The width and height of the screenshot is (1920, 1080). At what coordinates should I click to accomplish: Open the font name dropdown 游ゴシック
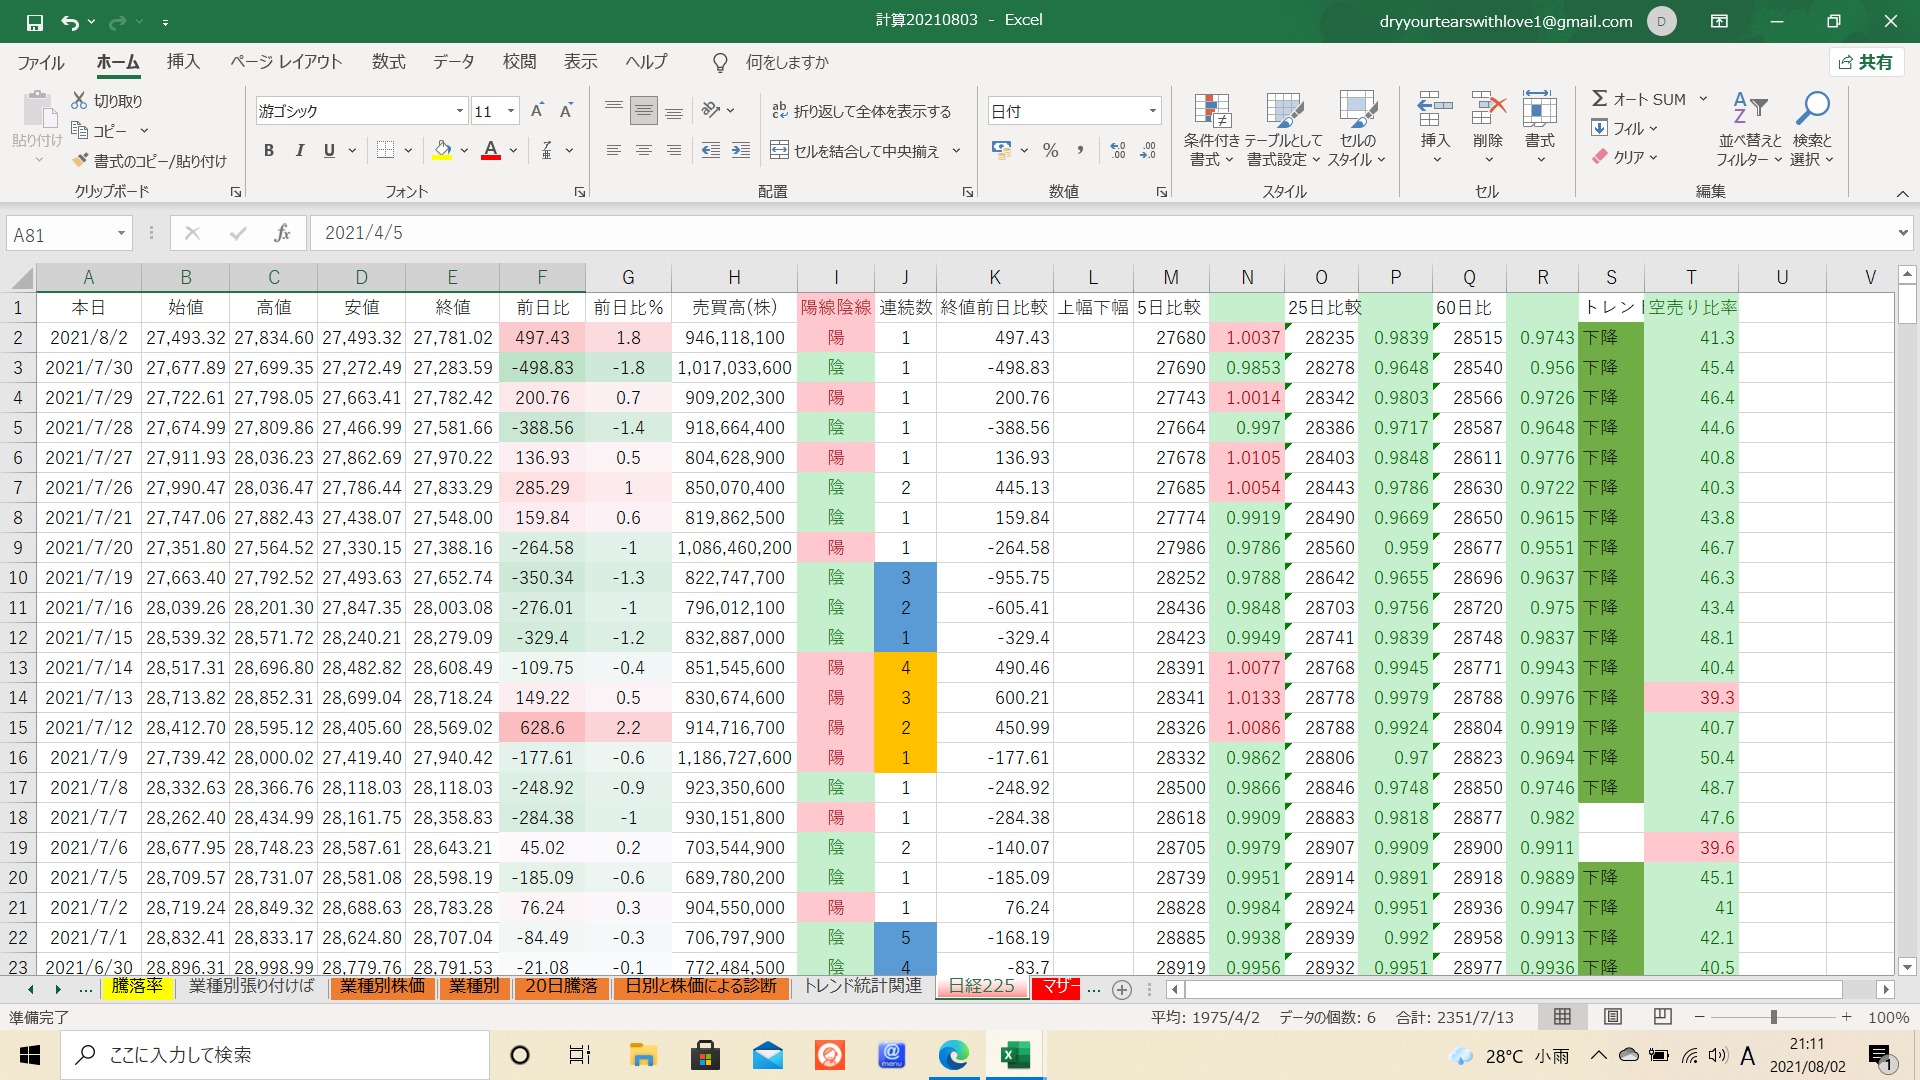tap(459, 111)
